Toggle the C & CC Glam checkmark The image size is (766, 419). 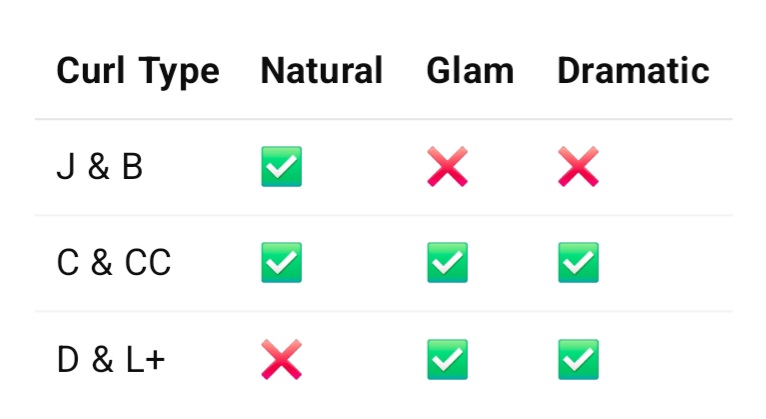pos(446,263)
